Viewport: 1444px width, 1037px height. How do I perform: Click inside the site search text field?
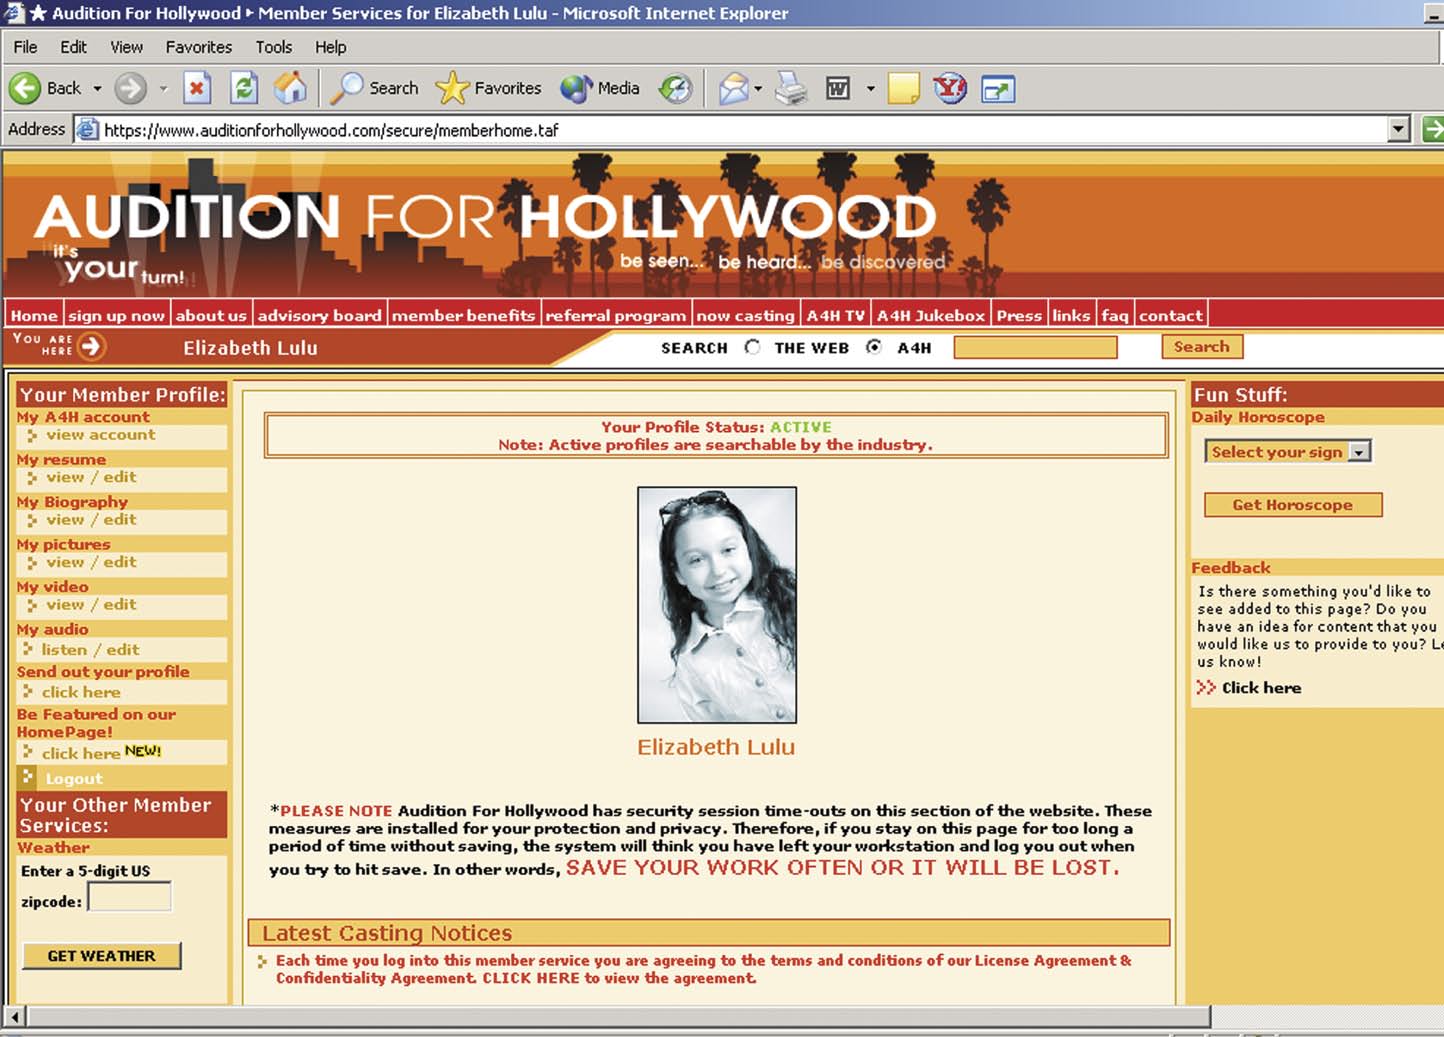[1035, 347]
